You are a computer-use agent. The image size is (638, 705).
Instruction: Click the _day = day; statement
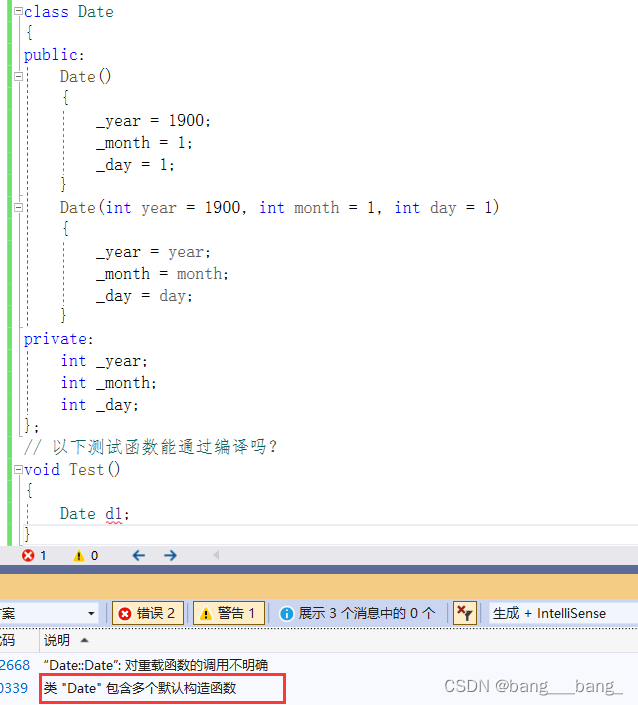144,296
